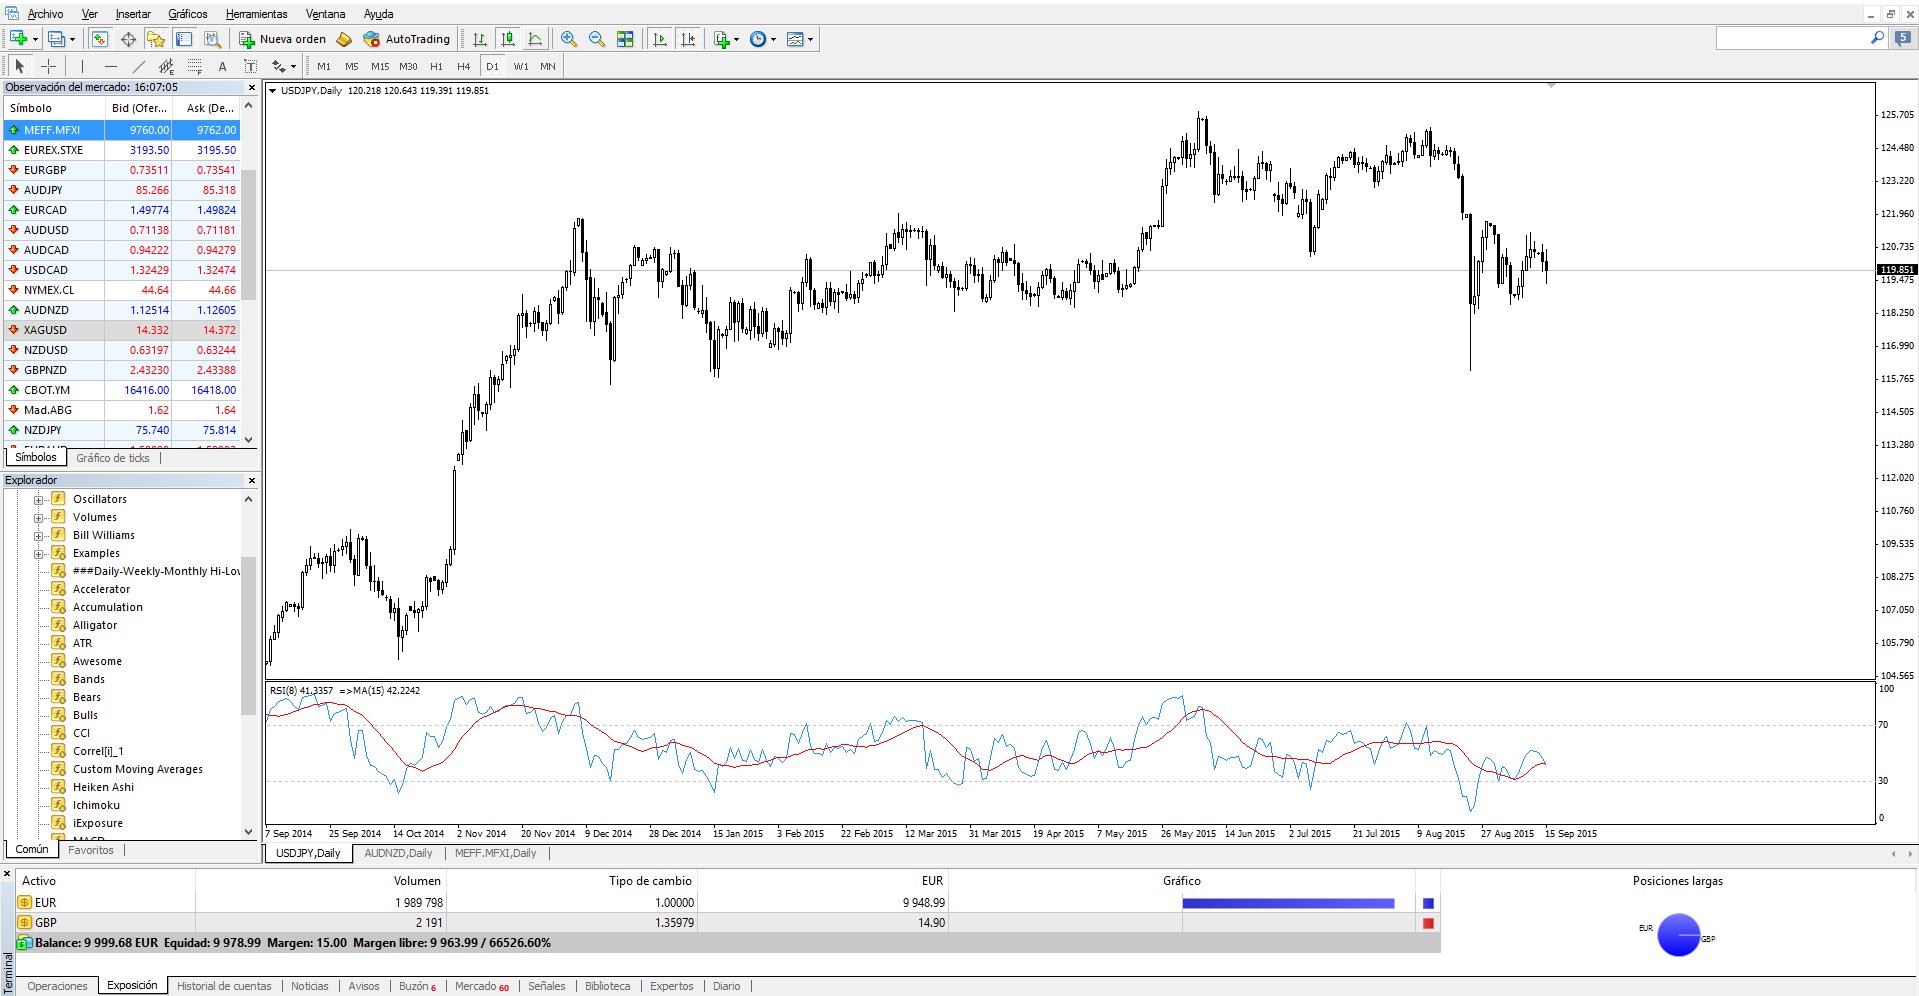Switch chart to line chart
Screen dimensions: 1919x996
click(536, 39)
